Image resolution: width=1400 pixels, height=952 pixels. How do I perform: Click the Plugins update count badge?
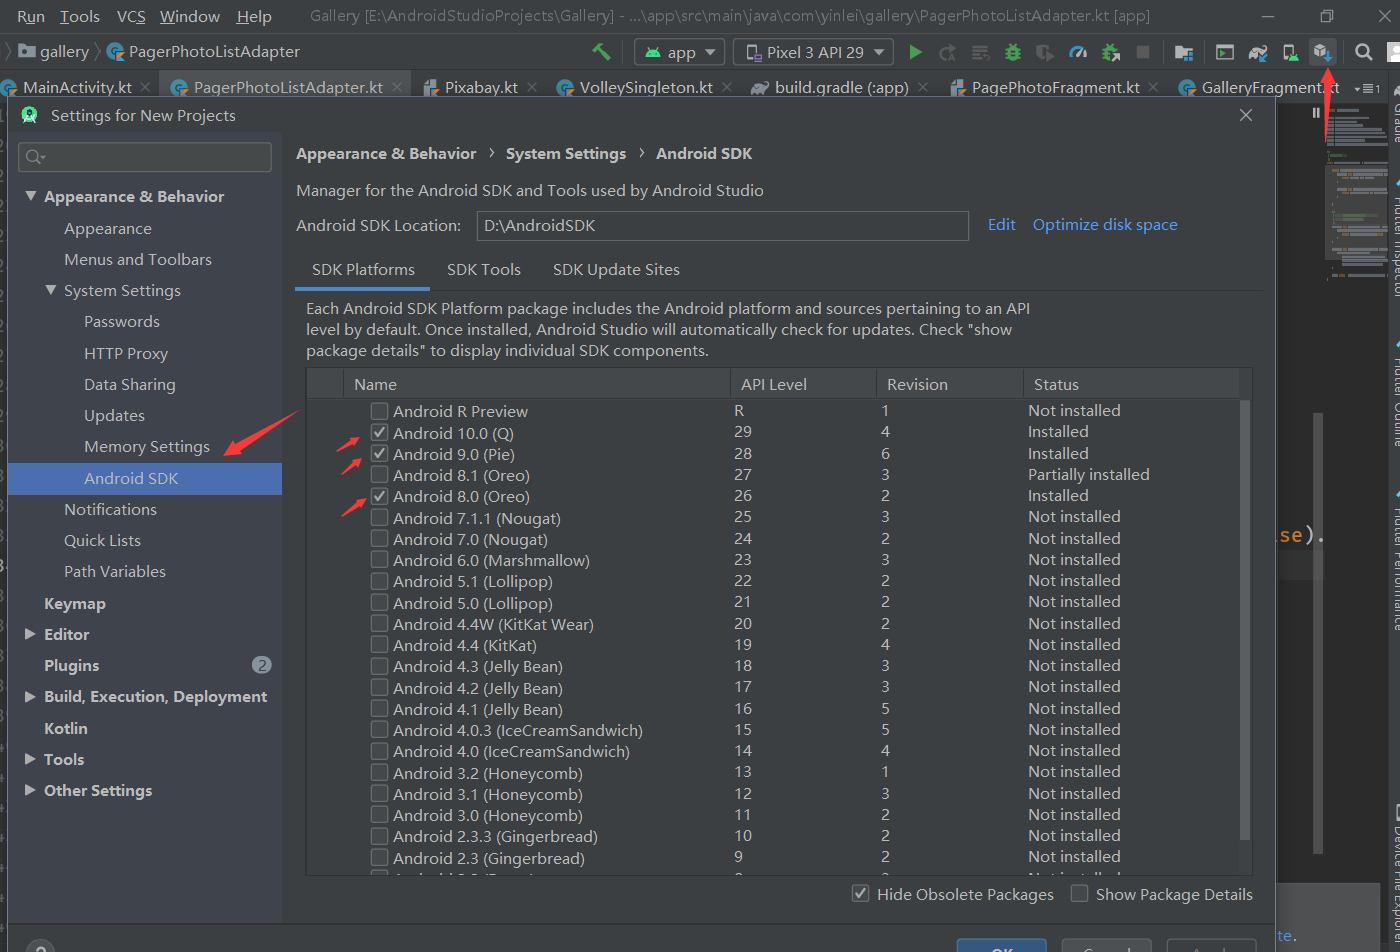261,665
